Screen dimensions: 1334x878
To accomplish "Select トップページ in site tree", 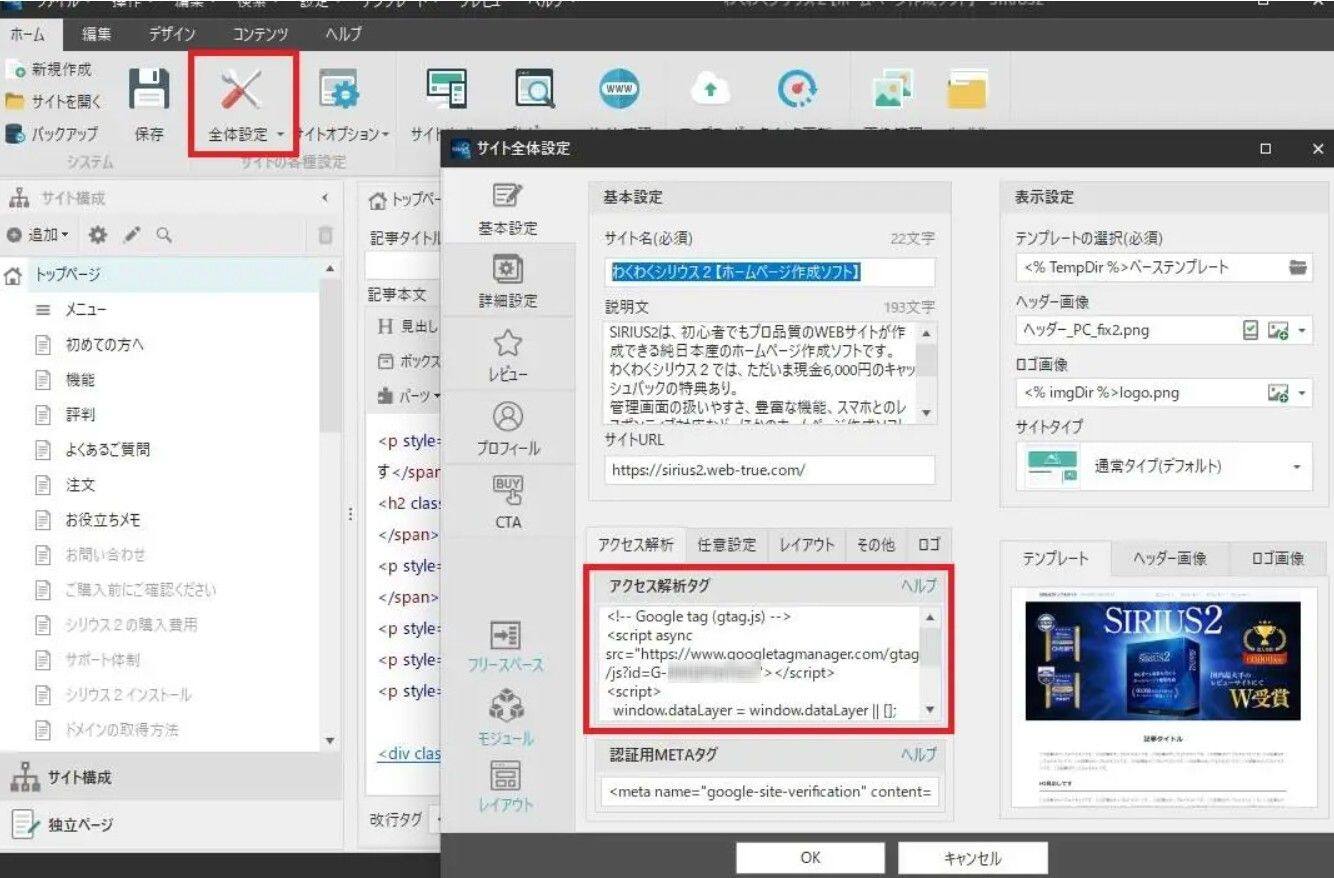I will [69, 274].
